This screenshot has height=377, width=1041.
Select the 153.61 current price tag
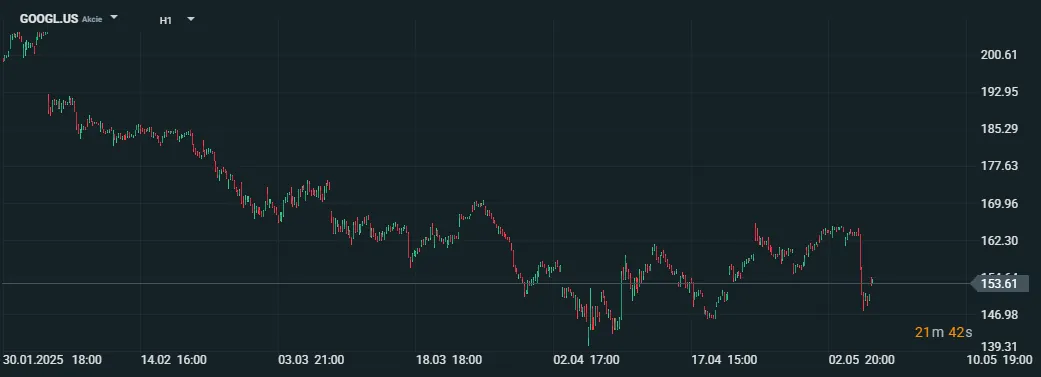pyautogui.click(x=1000, y=284)
